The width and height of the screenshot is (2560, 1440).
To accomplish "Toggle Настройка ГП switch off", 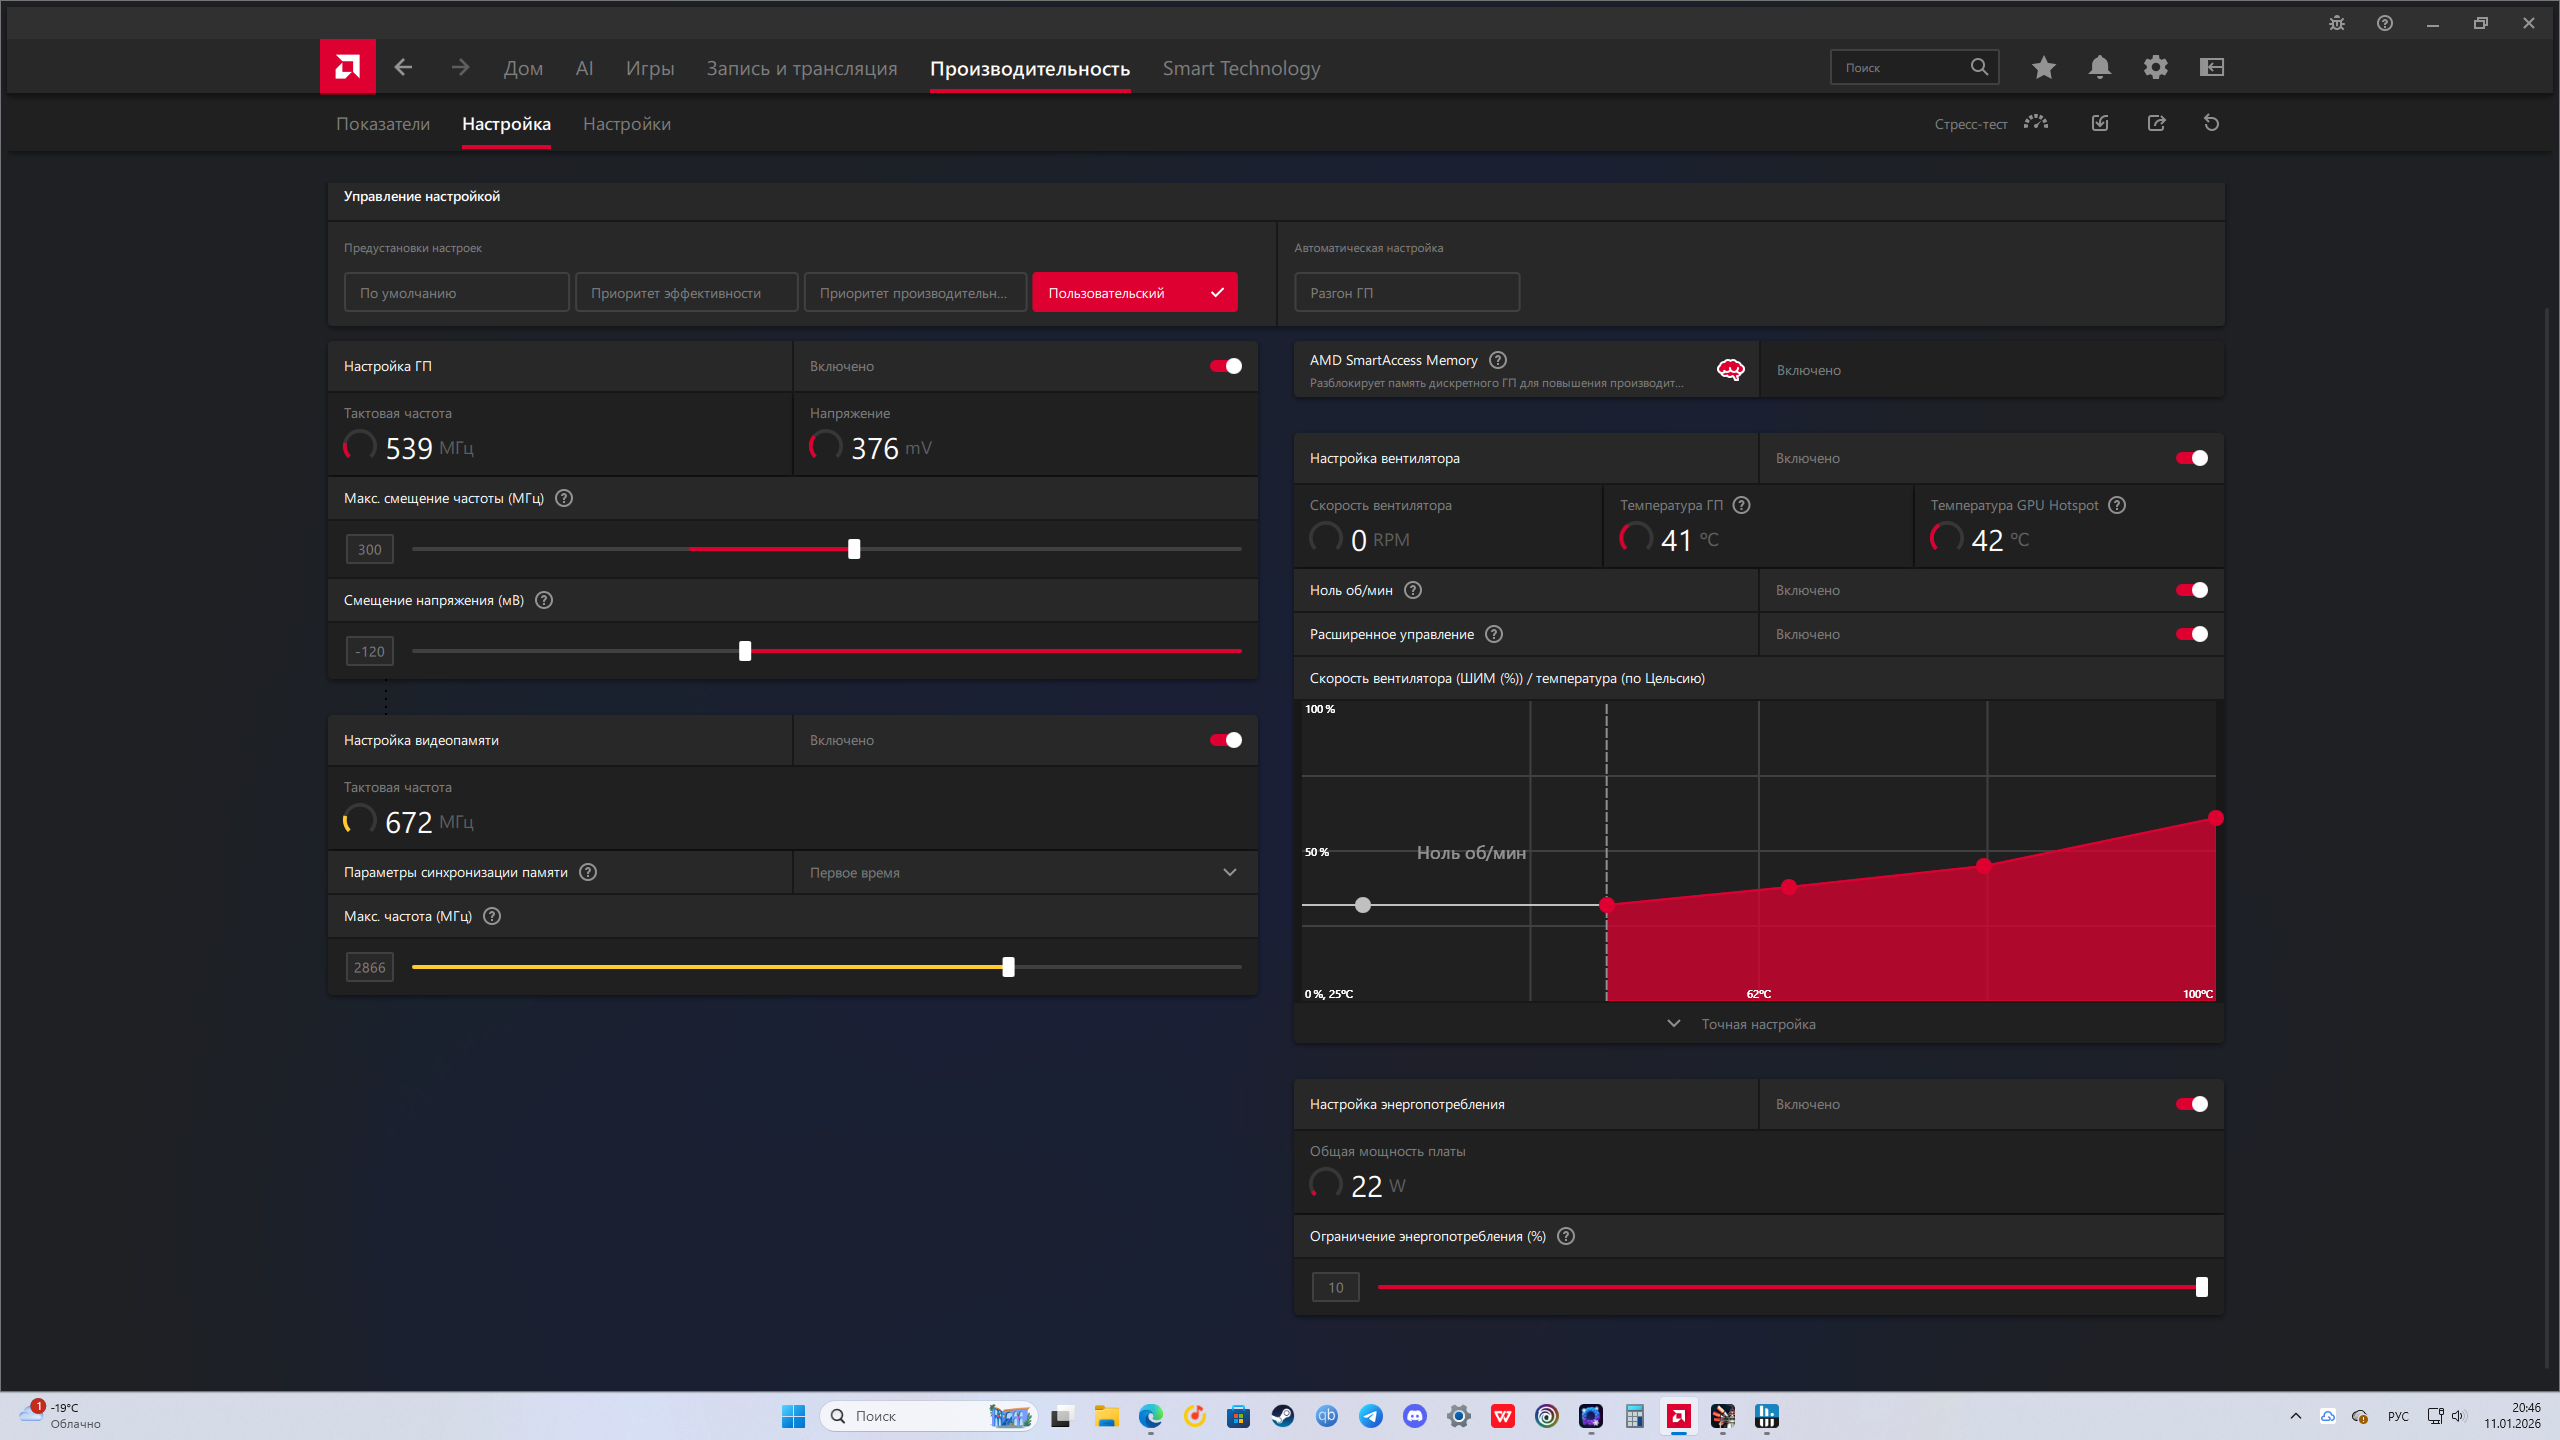I will coord(1225,366).
